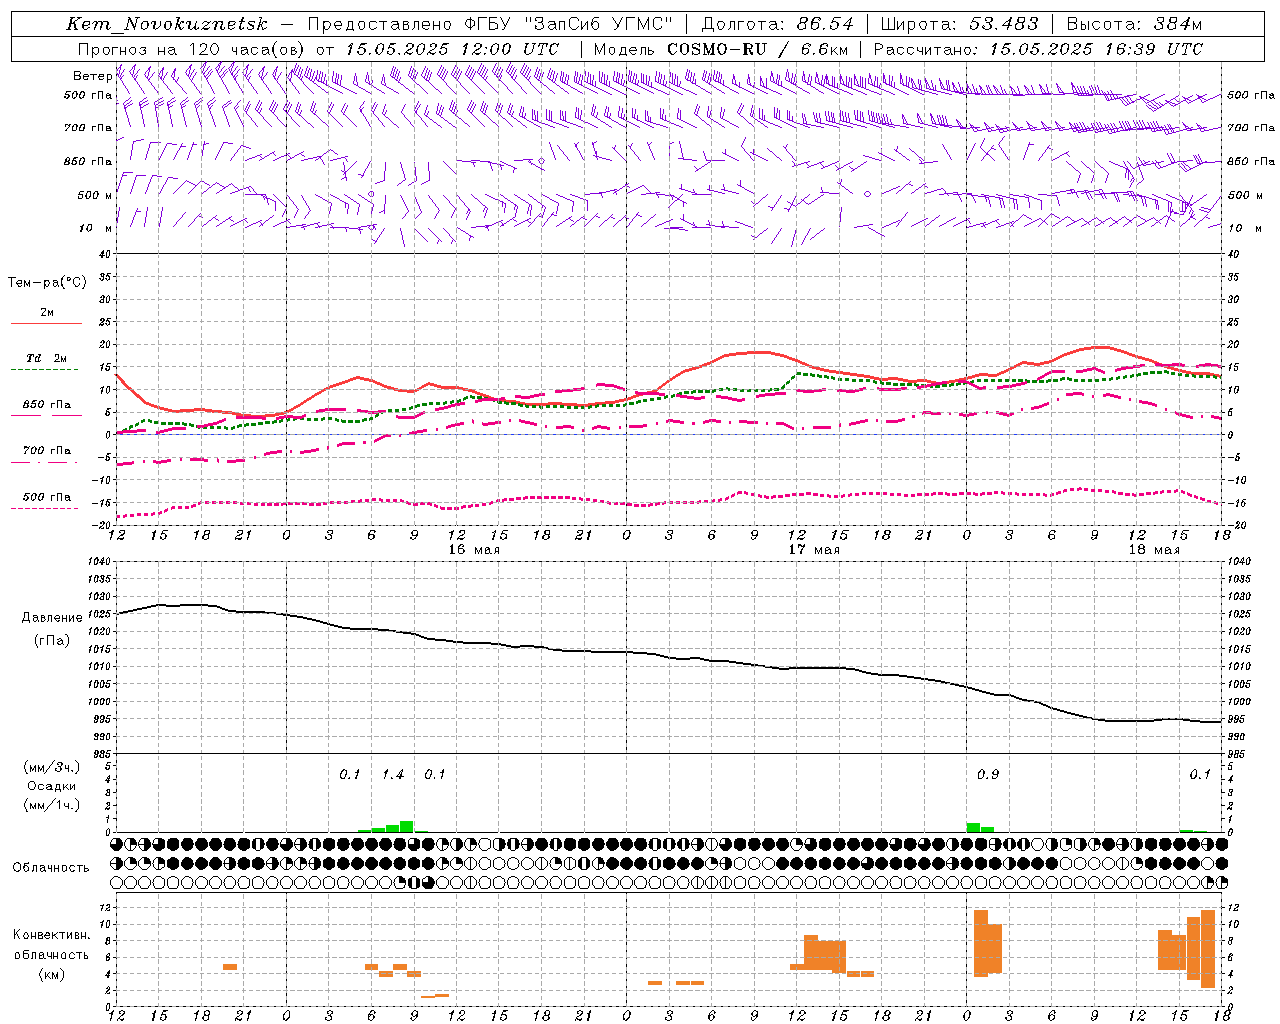Click the Осадки precipitation label
1280x1024 pixels.
pyautogui.click(x=52, y=786)
